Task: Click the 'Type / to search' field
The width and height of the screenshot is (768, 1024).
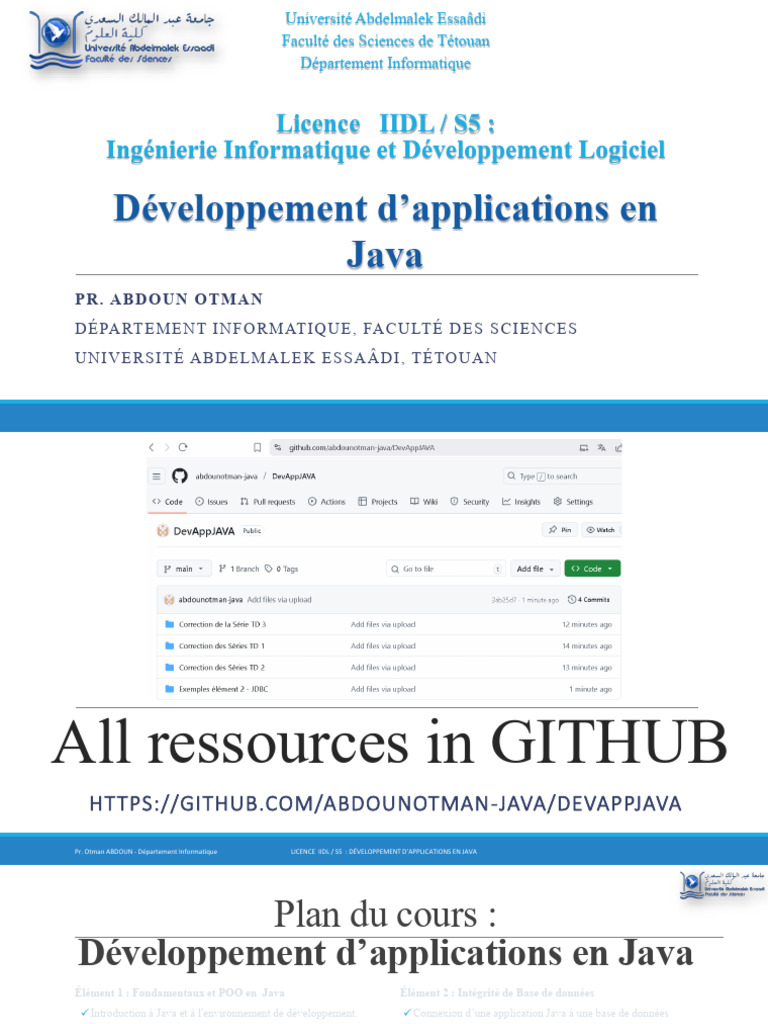Action: 562,476
